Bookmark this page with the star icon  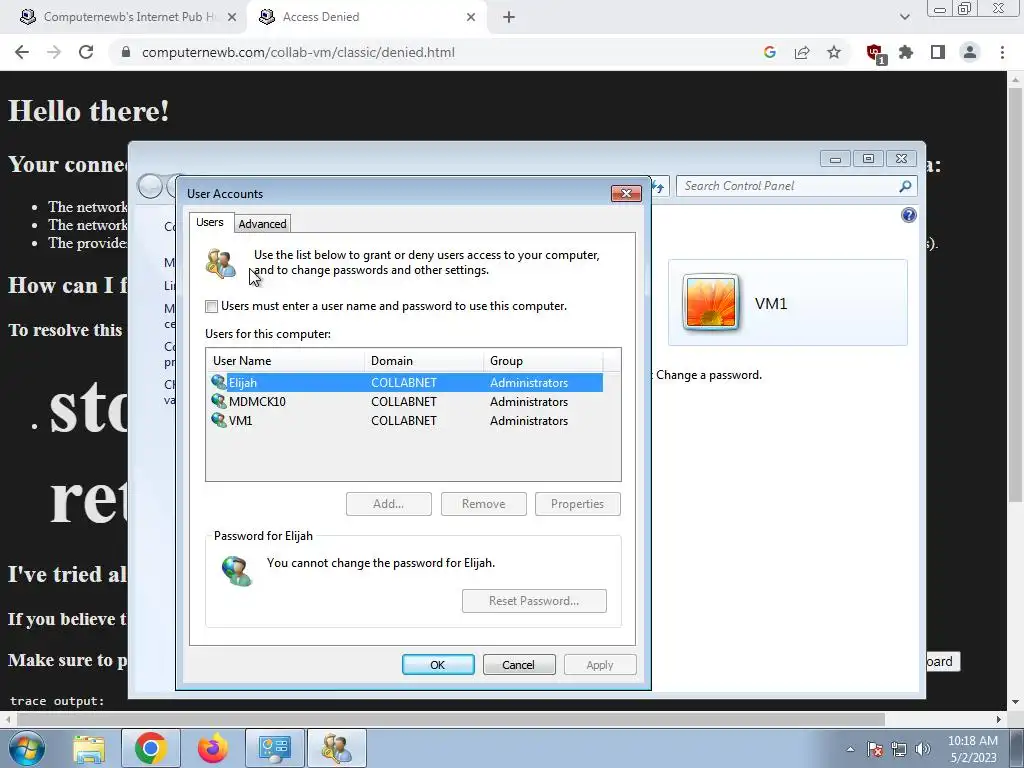point(834,52)
